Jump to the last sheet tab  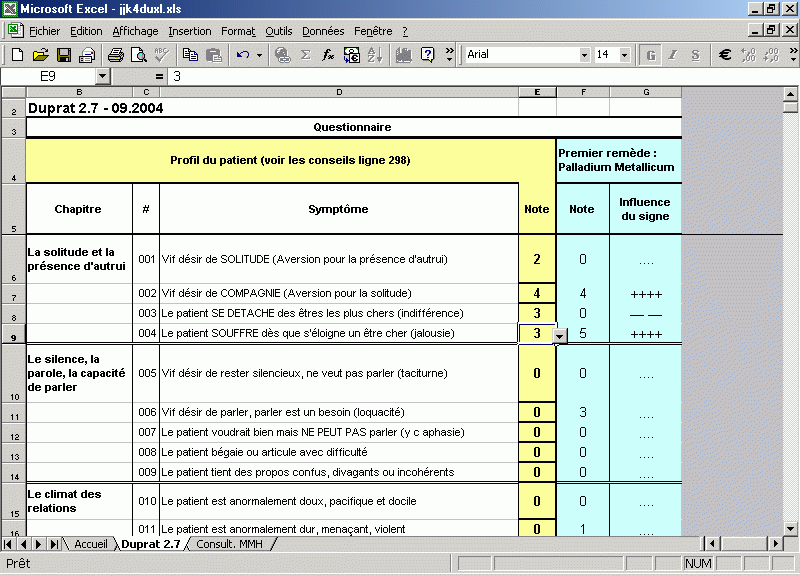click(x=54, y=544)
